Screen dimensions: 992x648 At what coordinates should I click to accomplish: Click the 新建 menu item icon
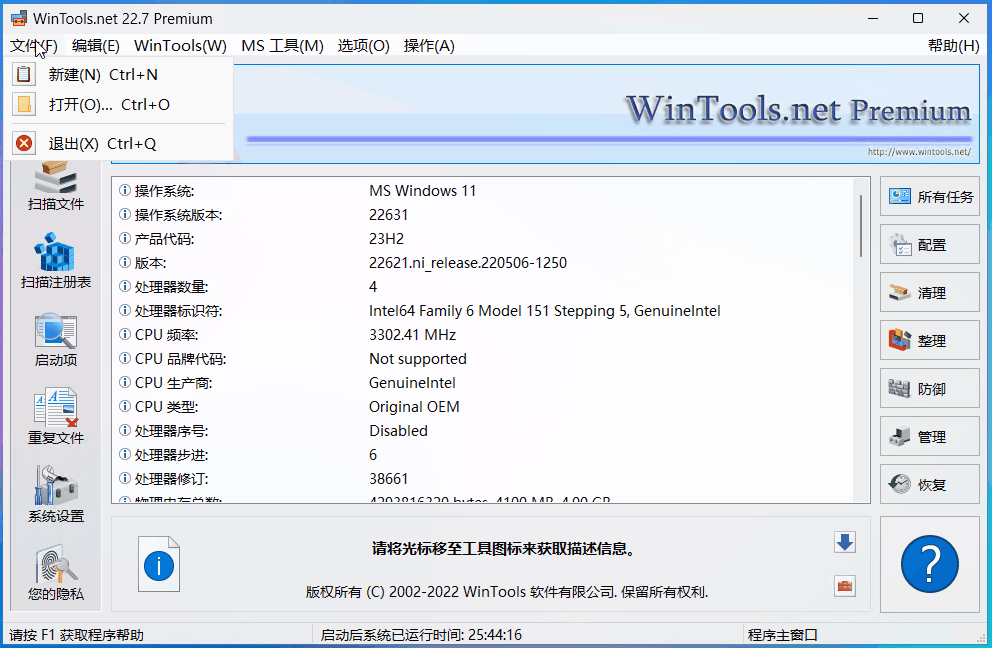tap(23, 74)
